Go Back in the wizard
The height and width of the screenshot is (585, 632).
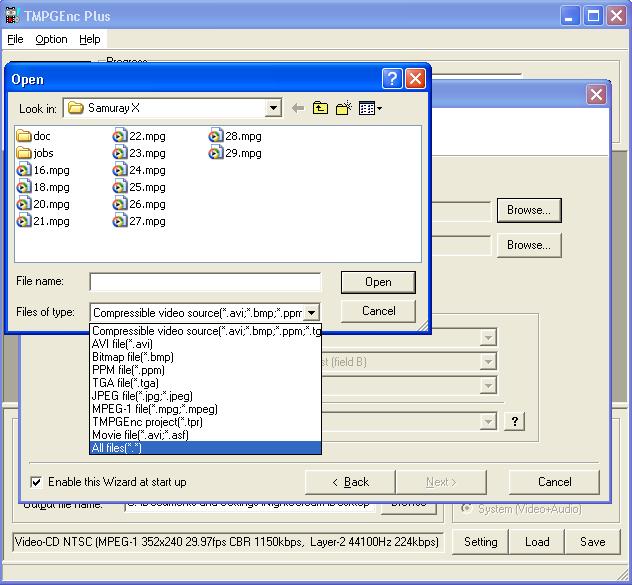350,482
